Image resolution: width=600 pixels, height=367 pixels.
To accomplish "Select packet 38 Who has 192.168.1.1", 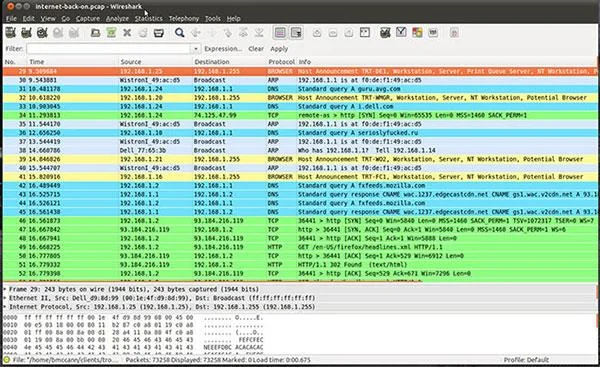I will pyautogui.click(x=300, y=150).
